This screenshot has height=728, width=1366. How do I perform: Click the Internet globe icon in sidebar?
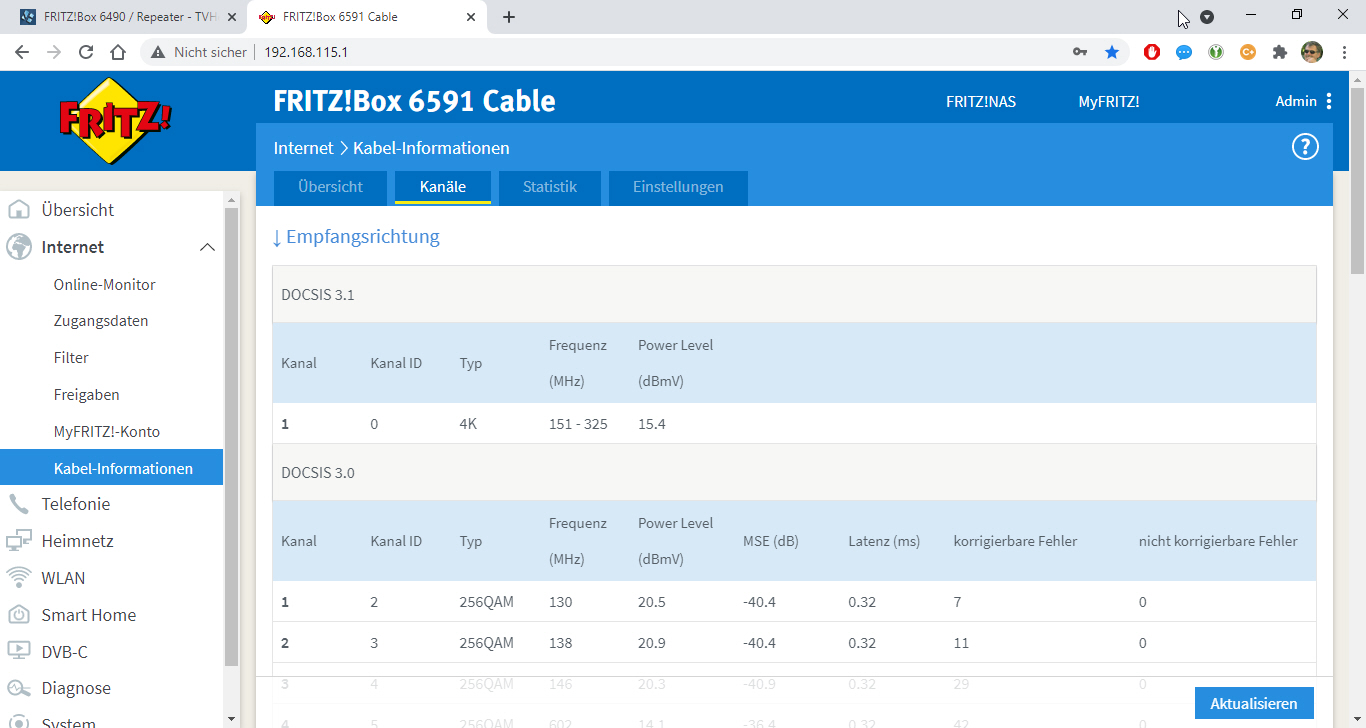pyautogui.click(x=19, y=247)
